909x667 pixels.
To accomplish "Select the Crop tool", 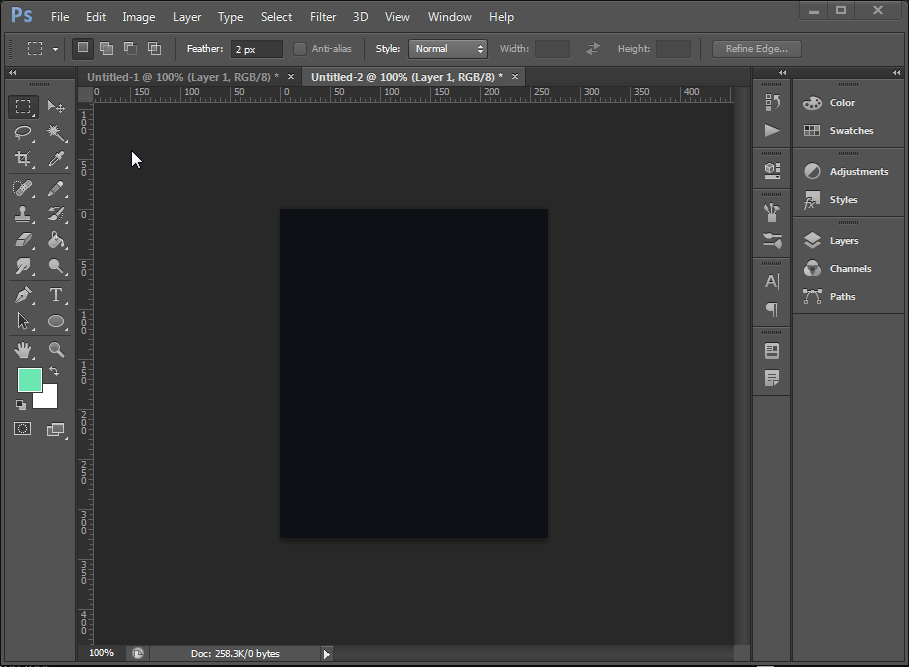I will 24,160.
